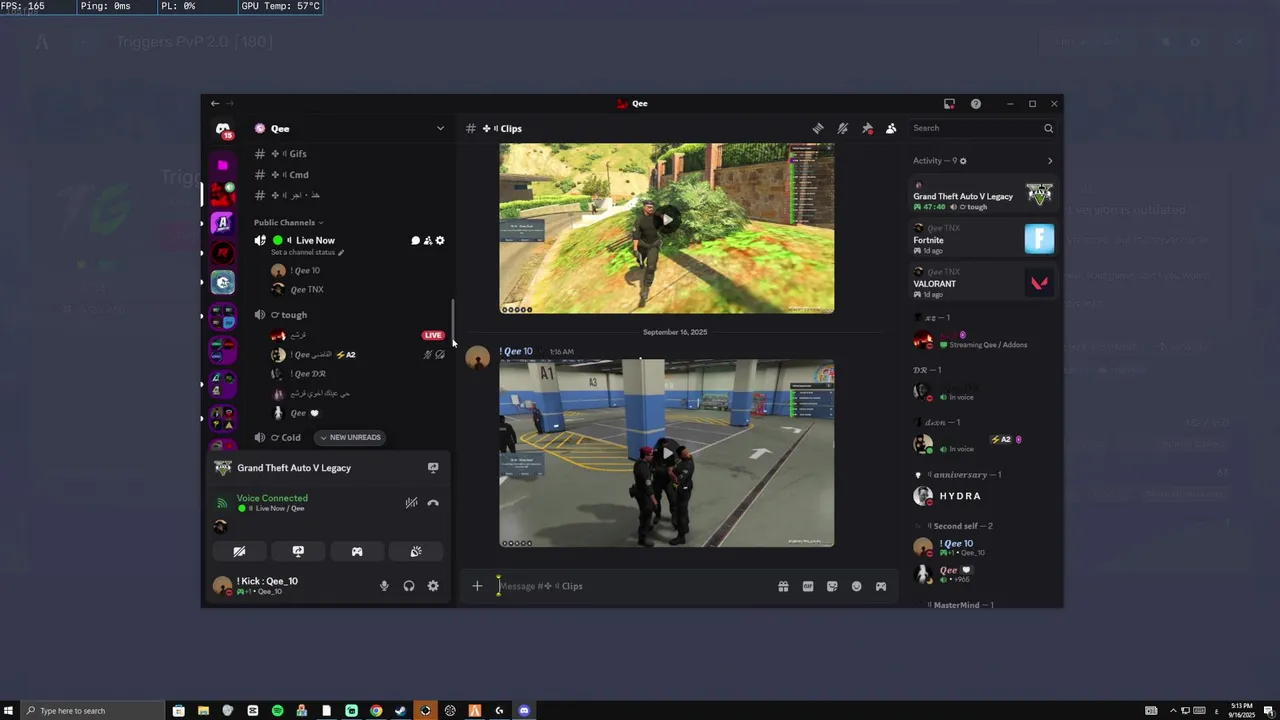
Task: Open the Help question mark icon
Action: click(976, 103)
